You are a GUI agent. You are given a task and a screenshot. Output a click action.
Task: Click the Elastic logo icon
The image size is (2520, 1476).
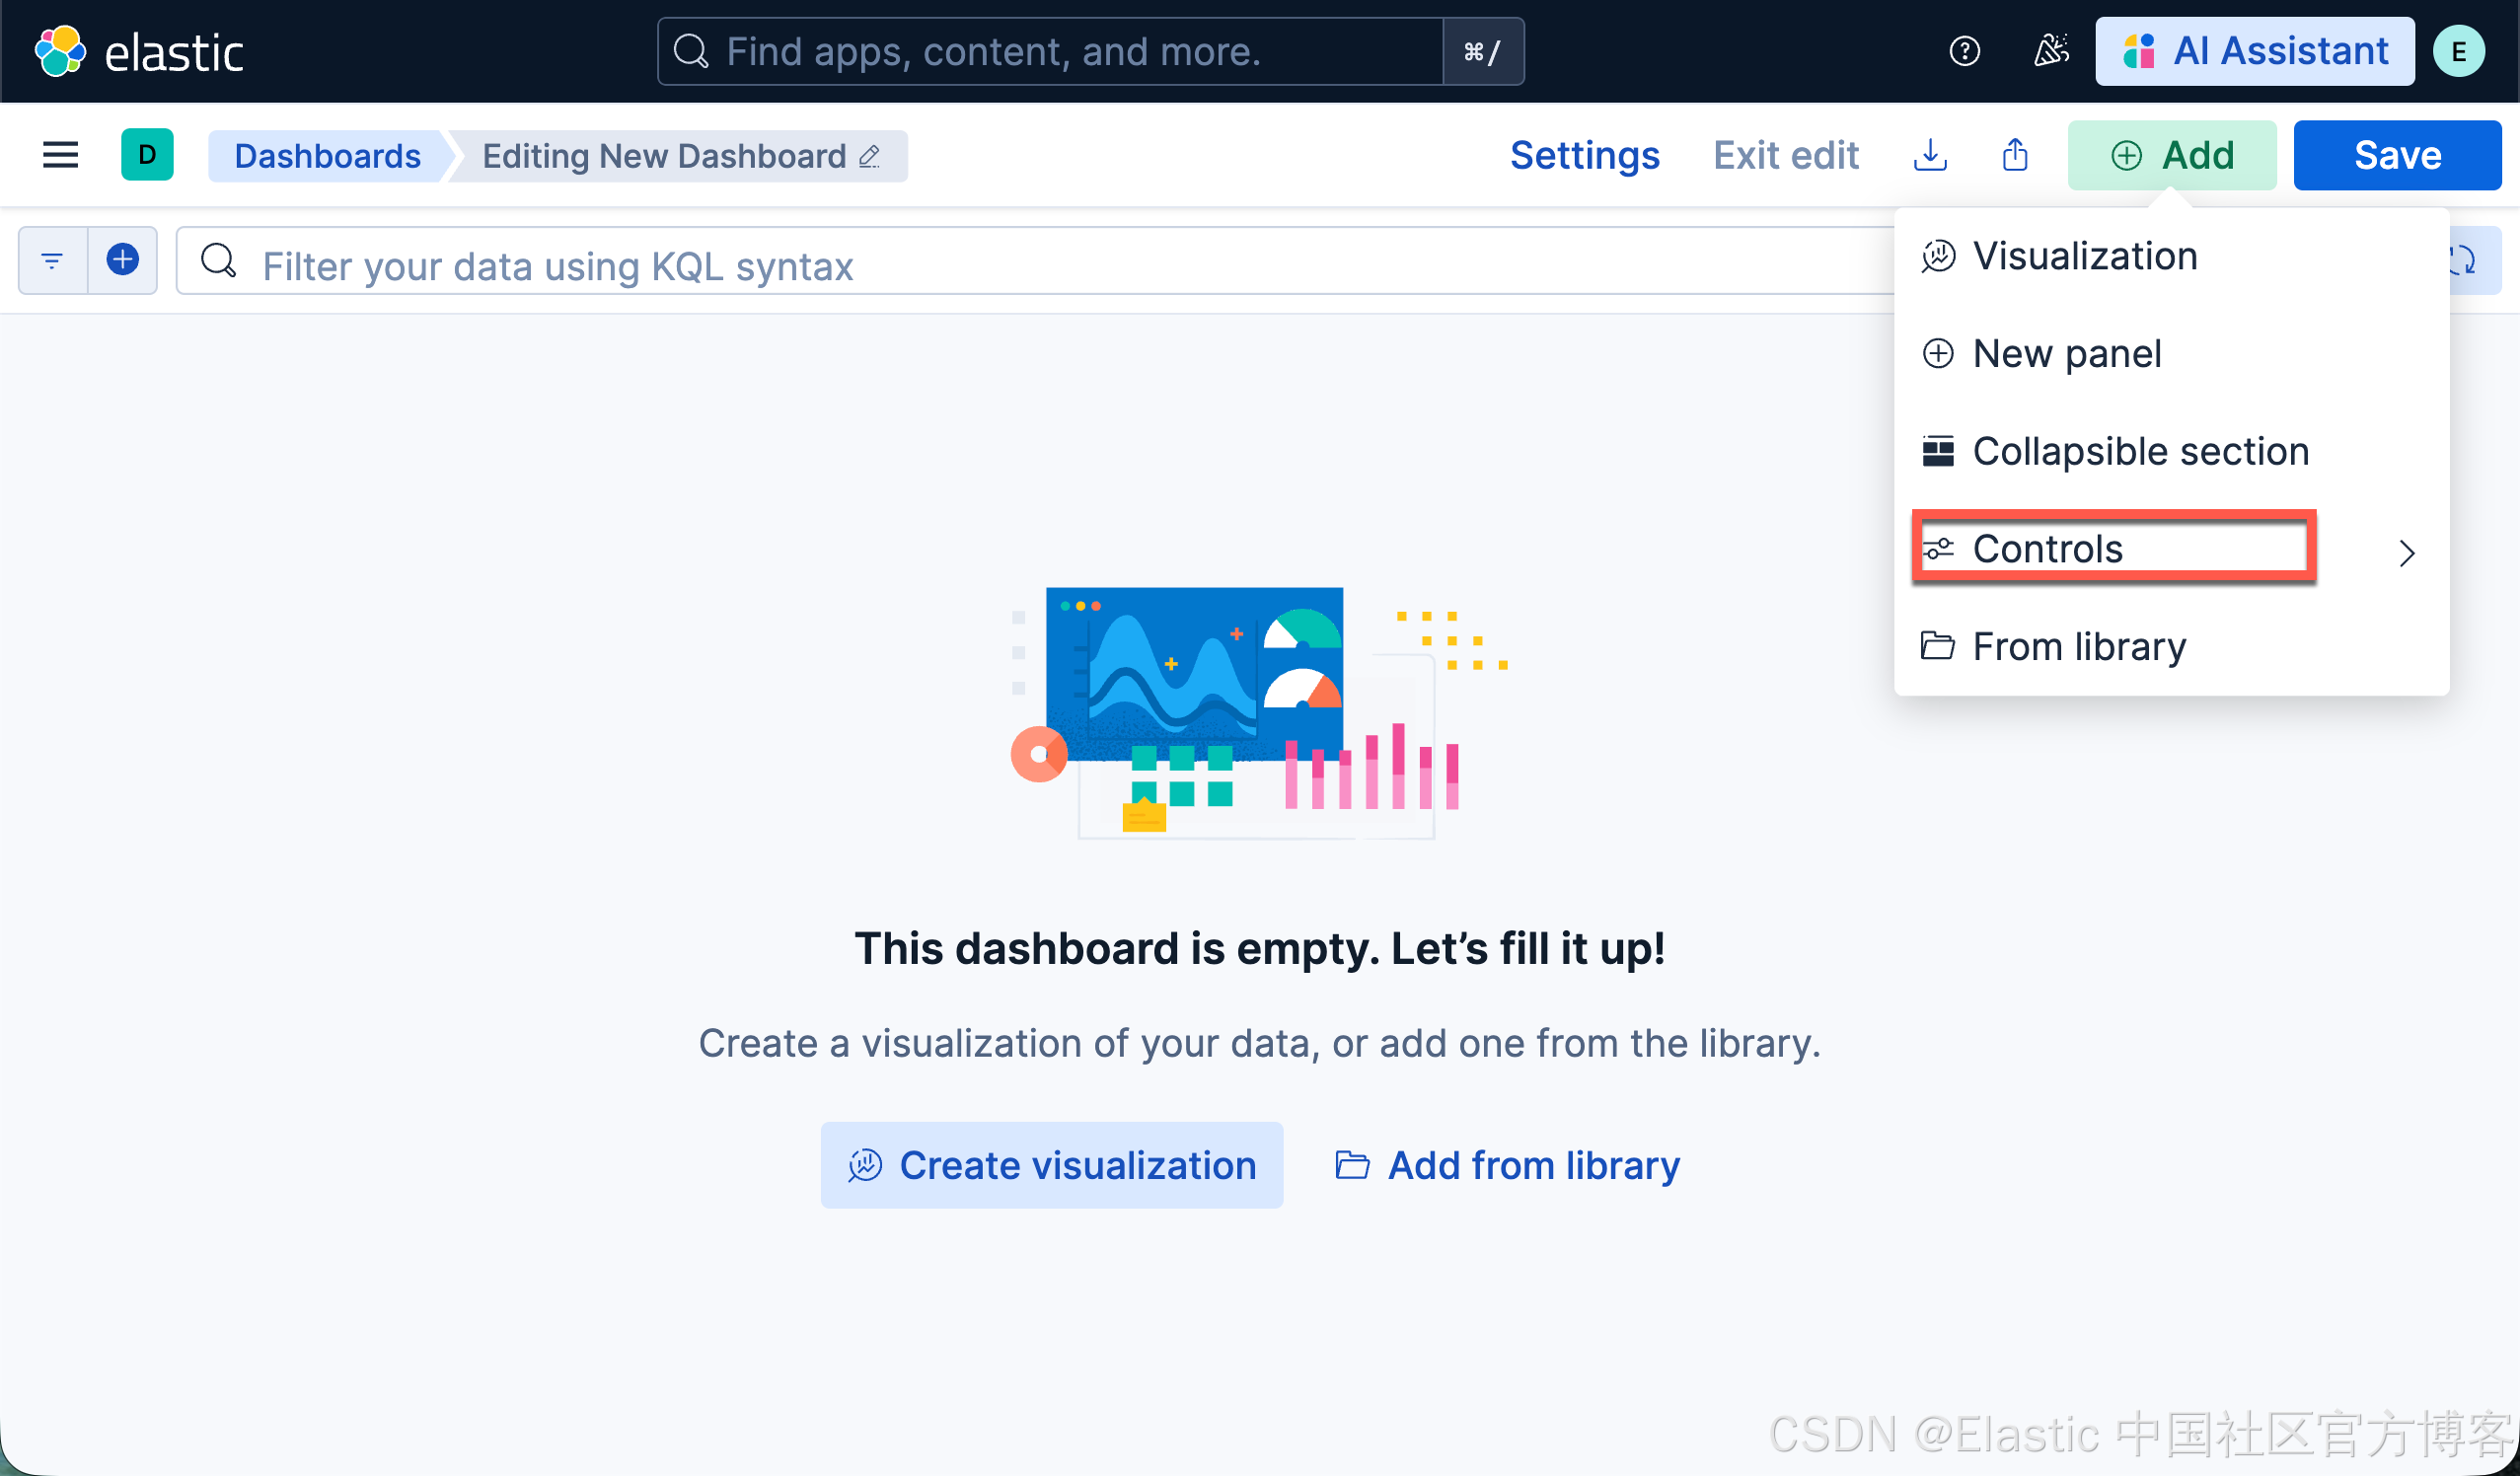click(60, 51)
